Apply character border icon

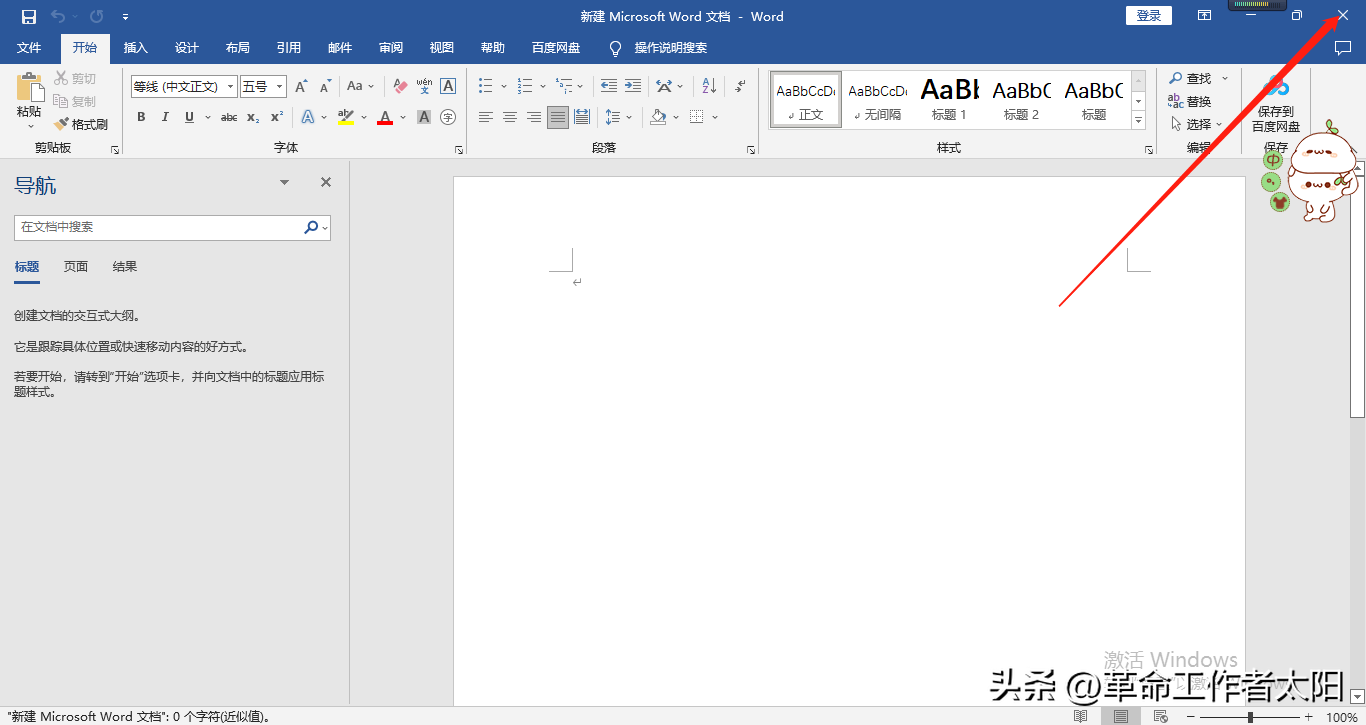(448, 87)
